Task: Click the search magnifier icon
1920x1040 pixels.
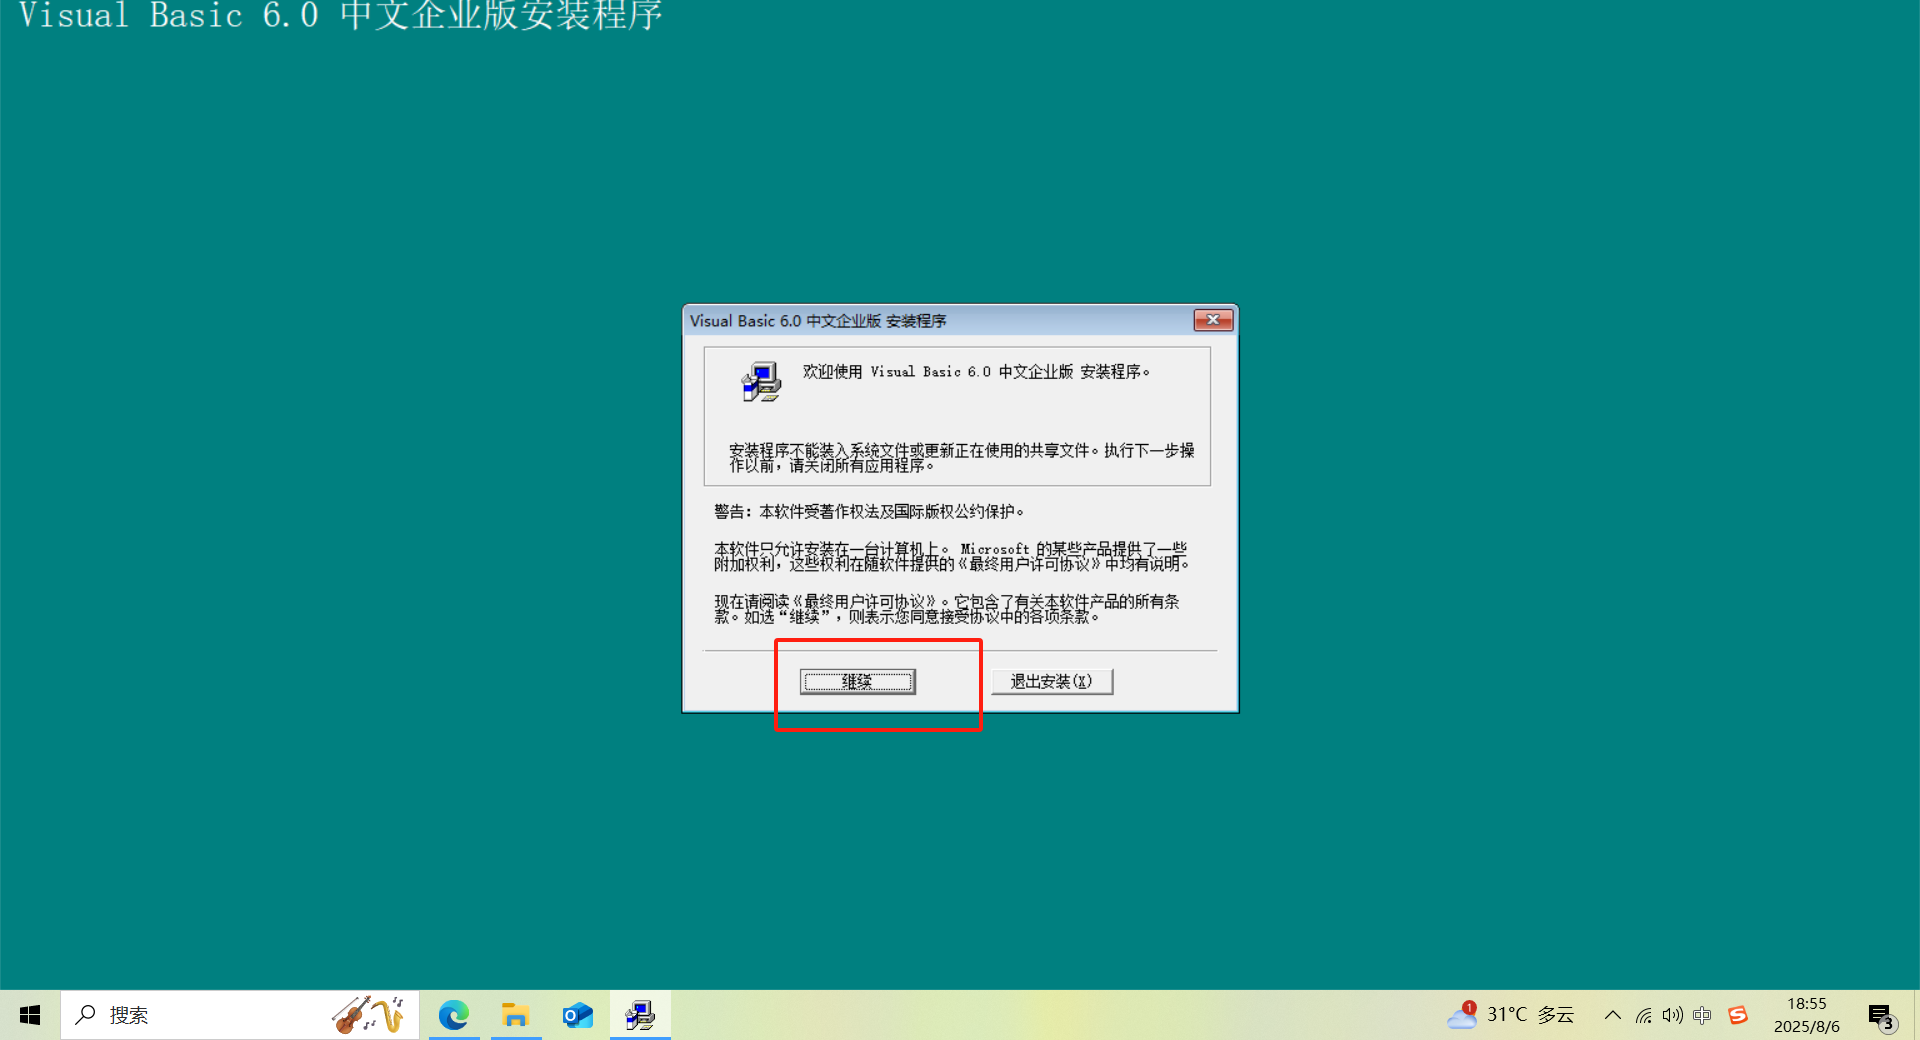Action: coord(86,1014)
